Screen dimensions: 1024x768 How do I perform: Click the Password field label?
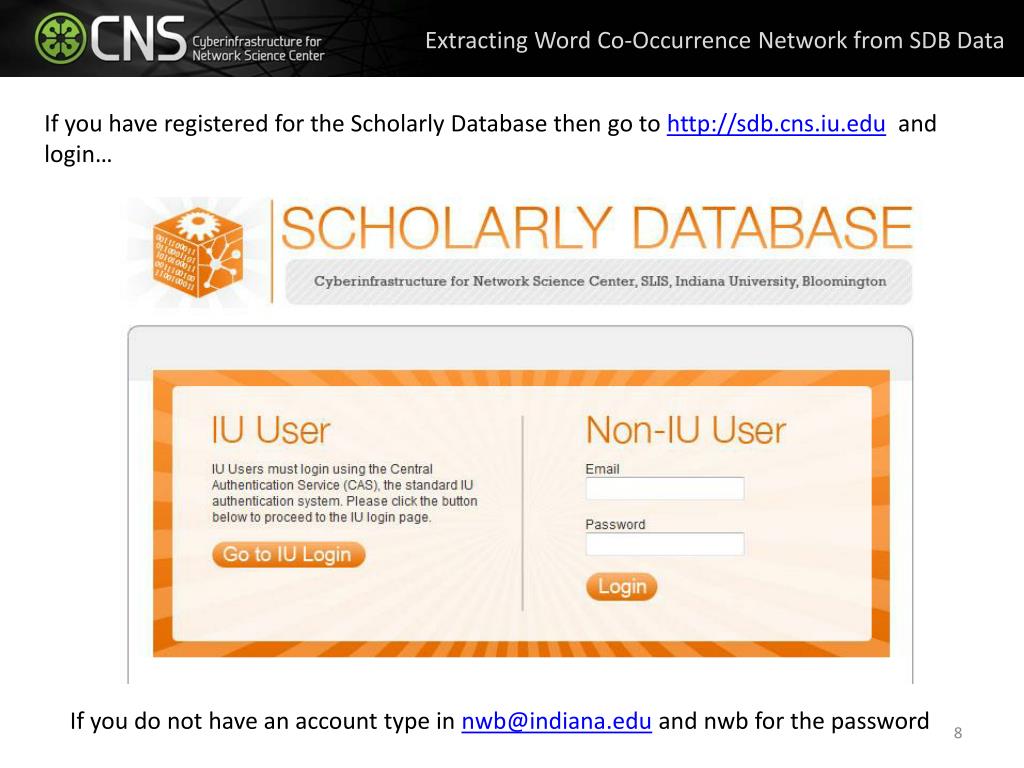click(x=615, y=524)
